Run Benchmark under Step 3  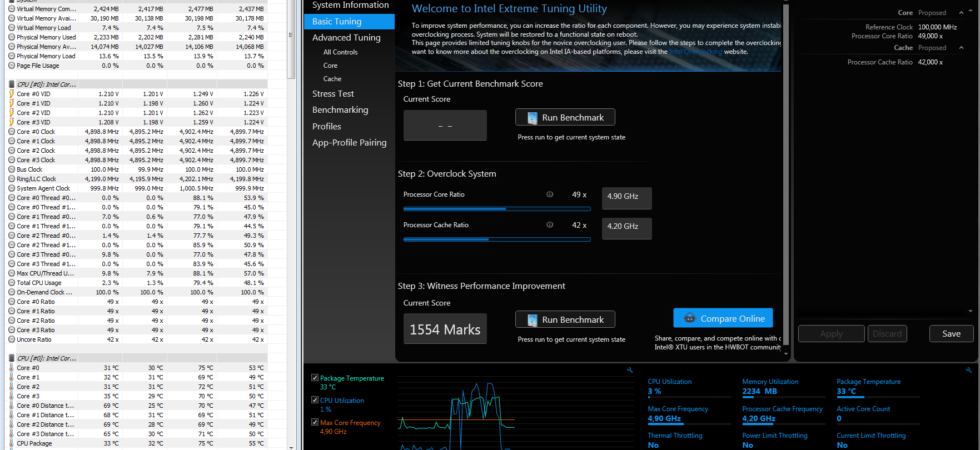click(565, 319)
